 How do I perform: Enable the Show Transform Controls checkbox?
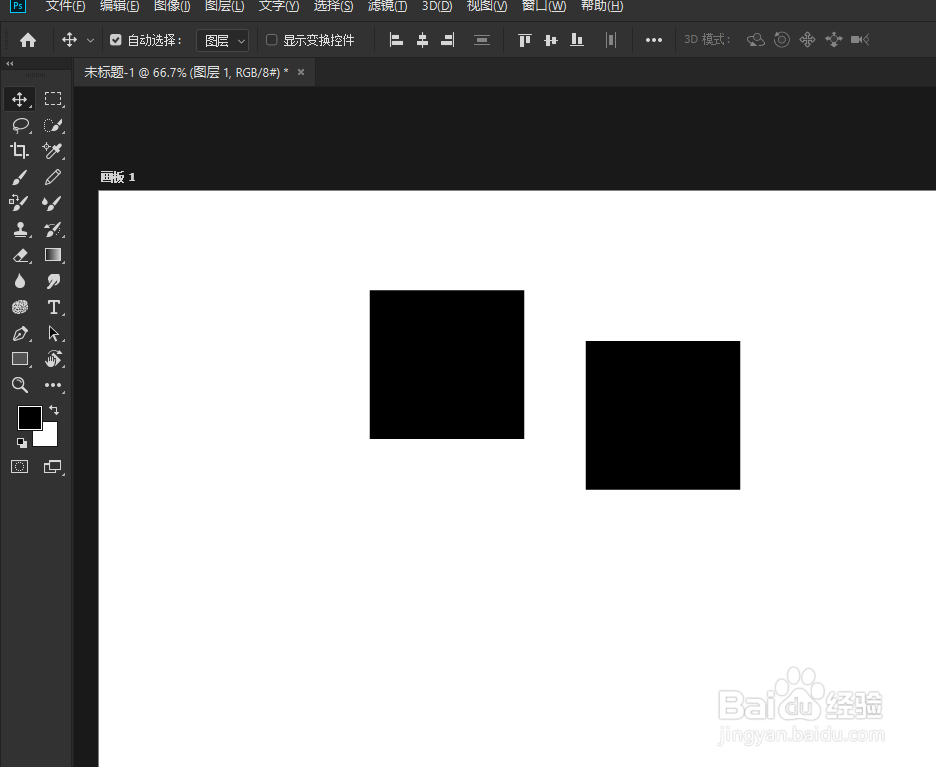[272, 40]
